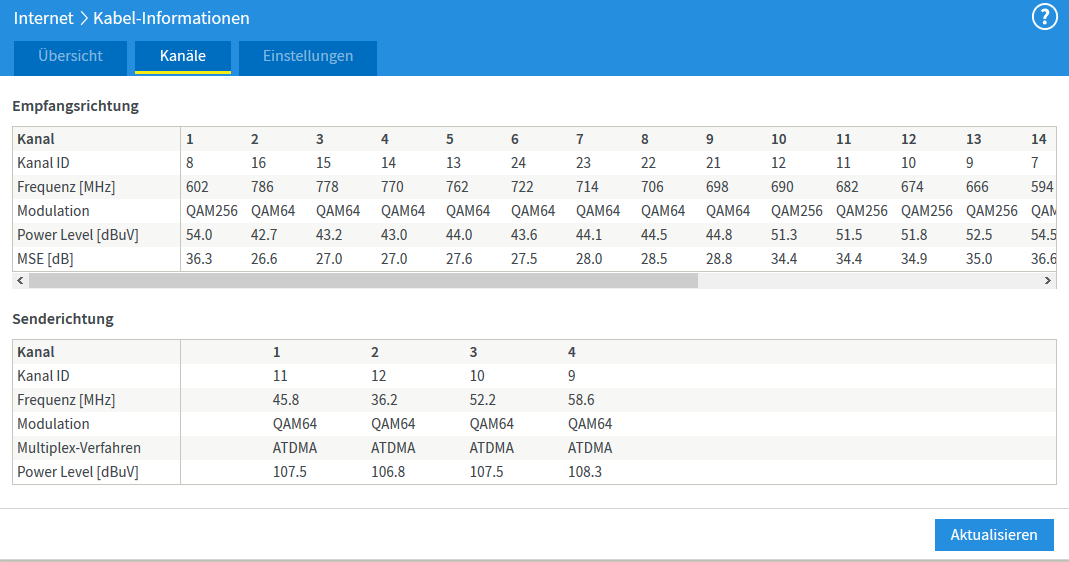Click MSE value 28.8
Screen dimensions: 1069x562
(x=719, y=259)
